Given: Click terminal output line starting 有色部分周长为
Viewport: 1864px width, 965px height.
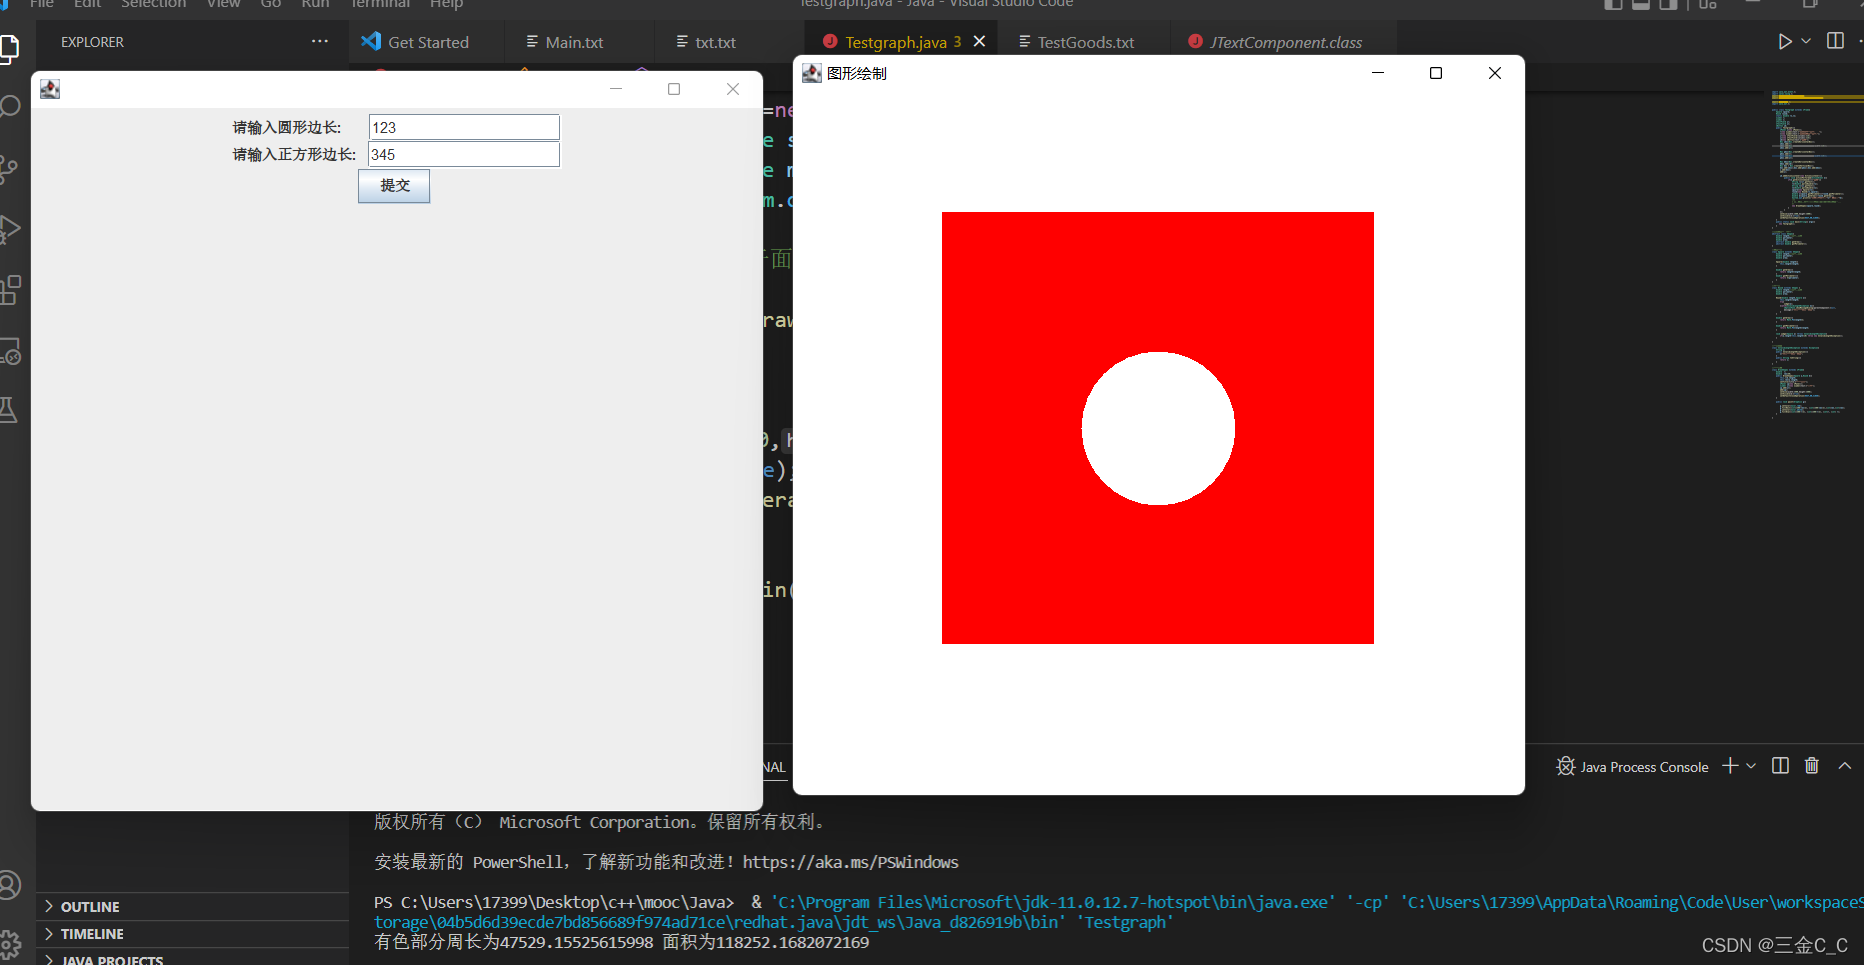Looking at the screenshot, I should [621, 942].
